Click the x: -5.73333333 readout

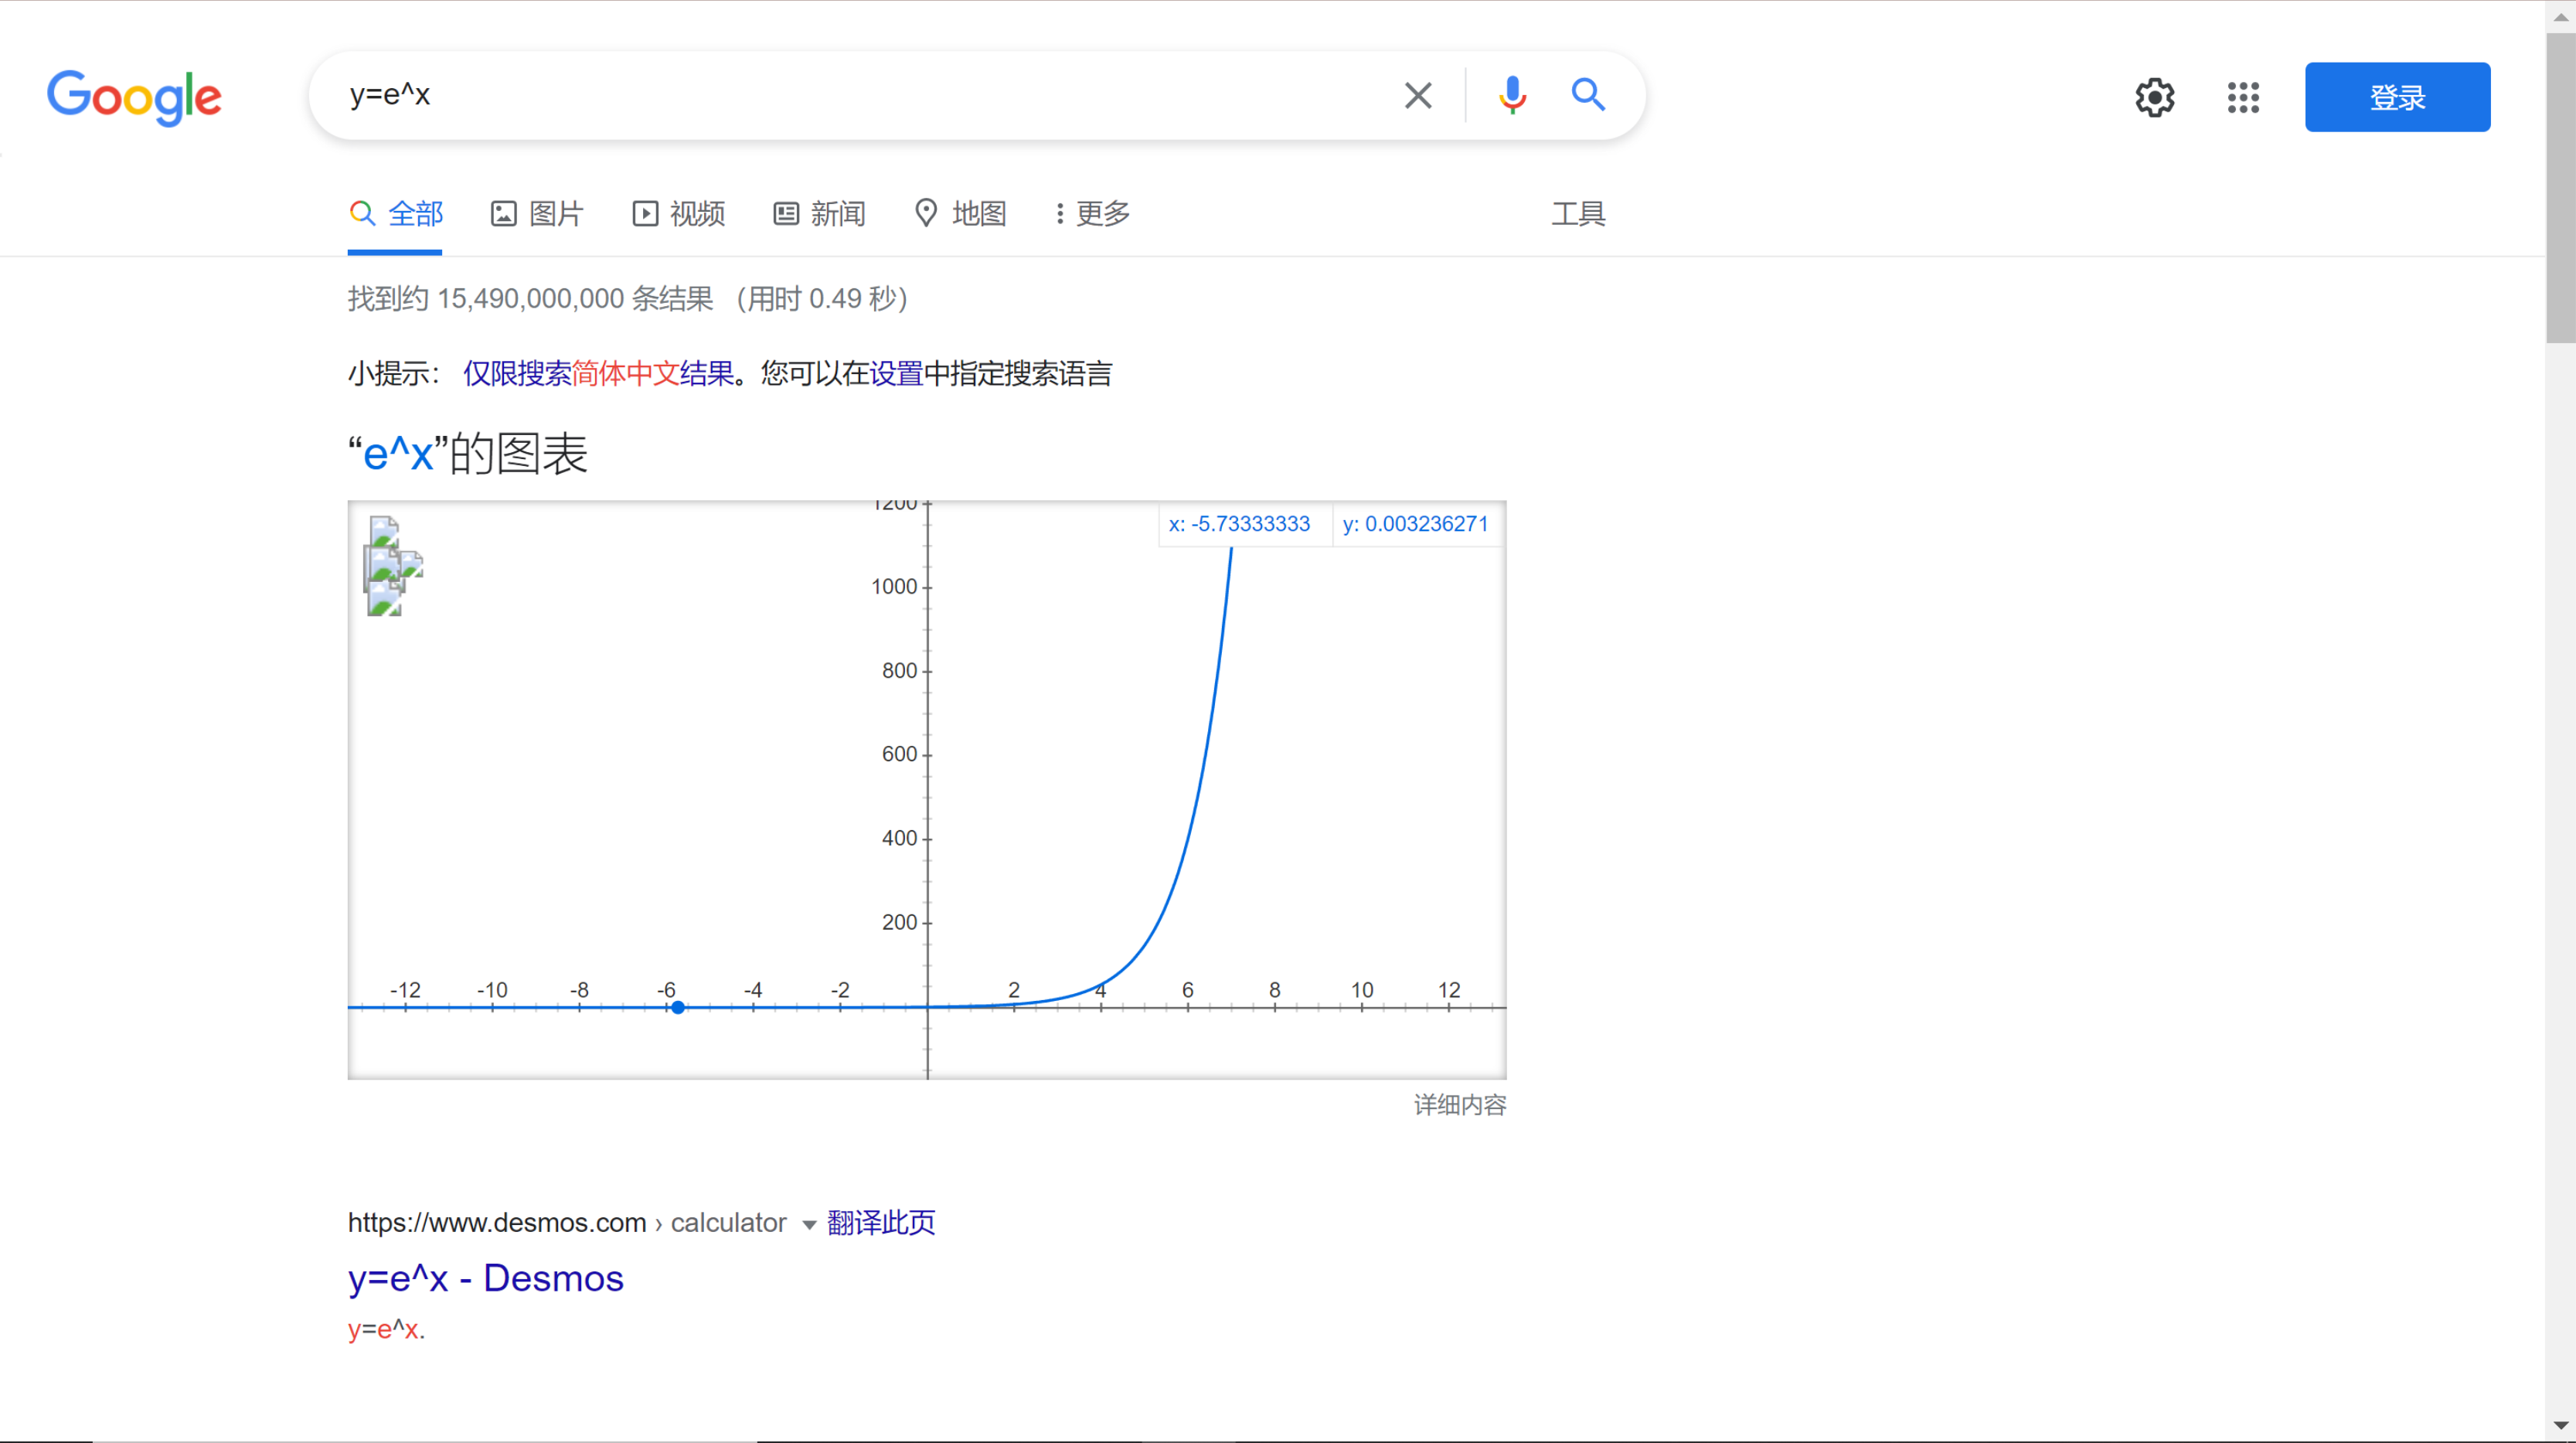(x=1239, y=524)
